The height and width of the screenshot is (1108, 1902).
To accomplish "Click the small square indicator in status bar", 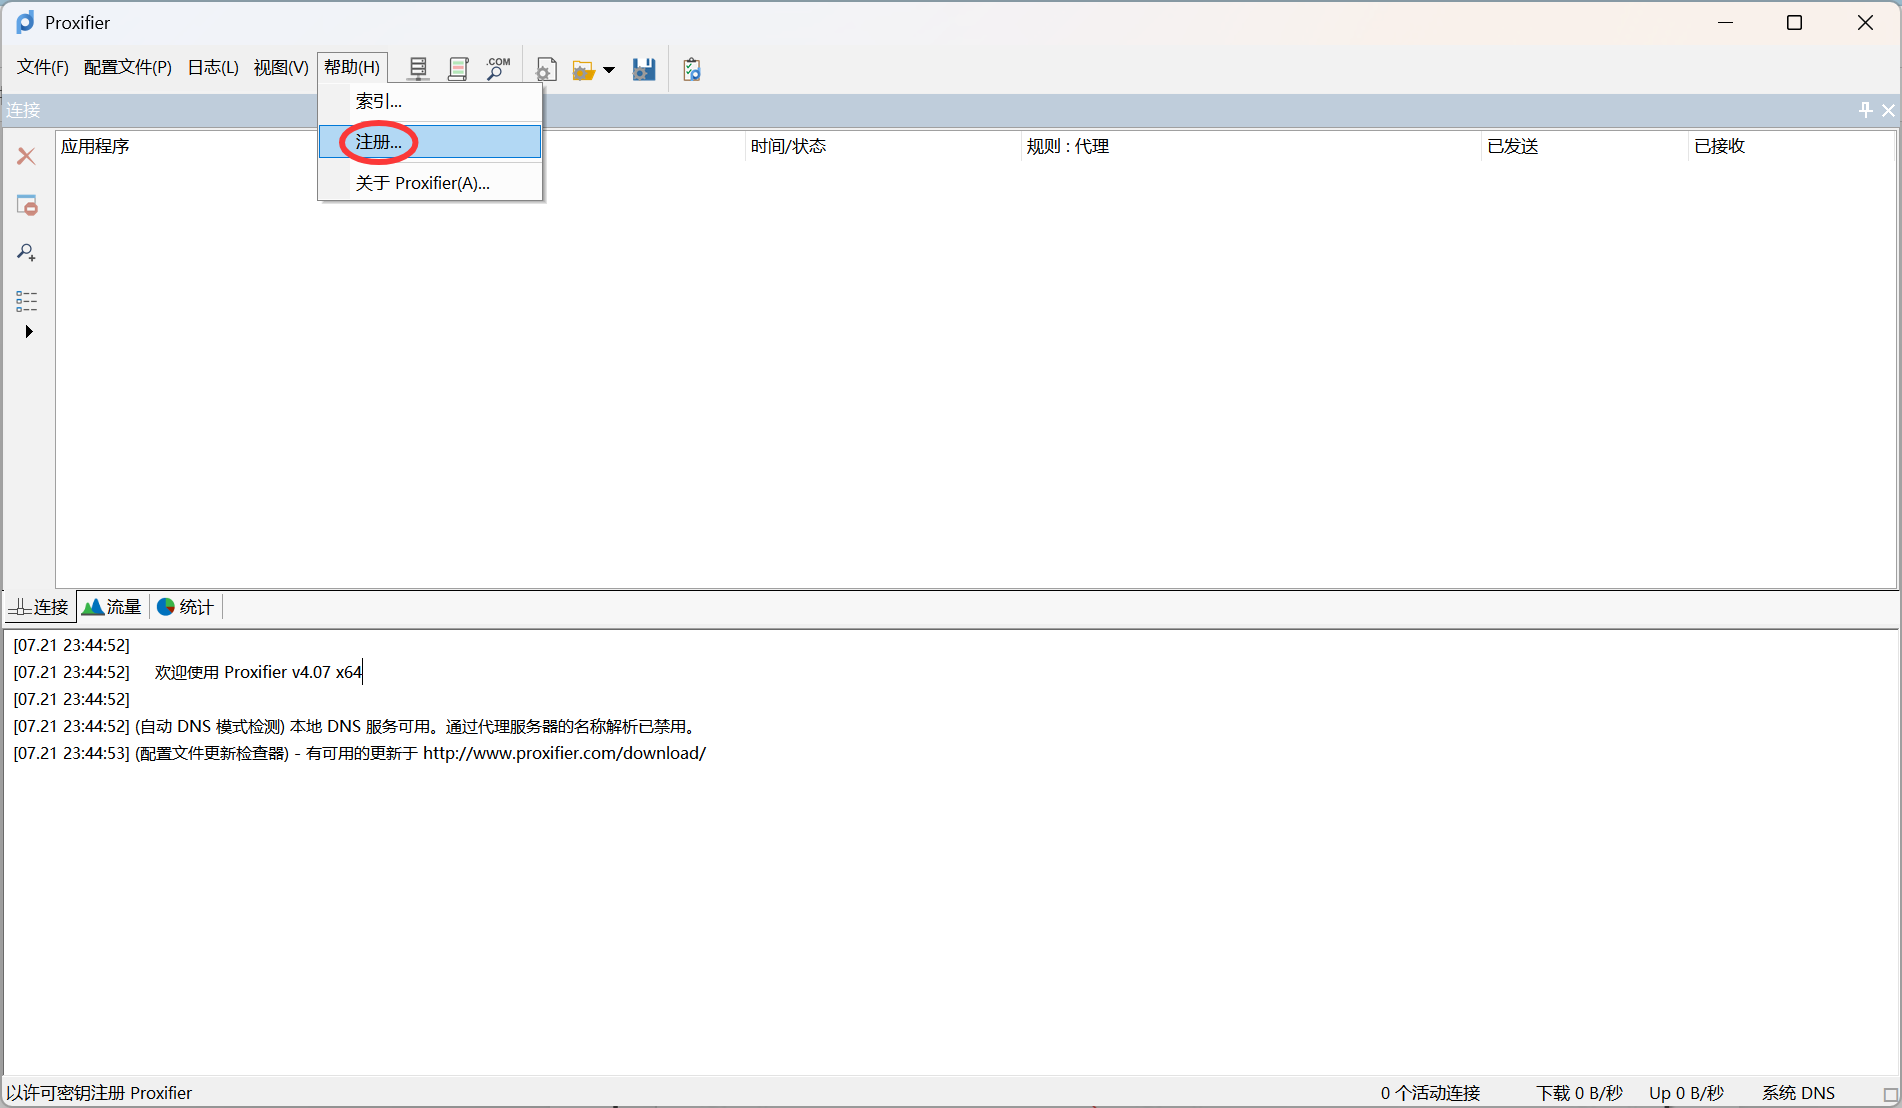I will 1890,1095.
